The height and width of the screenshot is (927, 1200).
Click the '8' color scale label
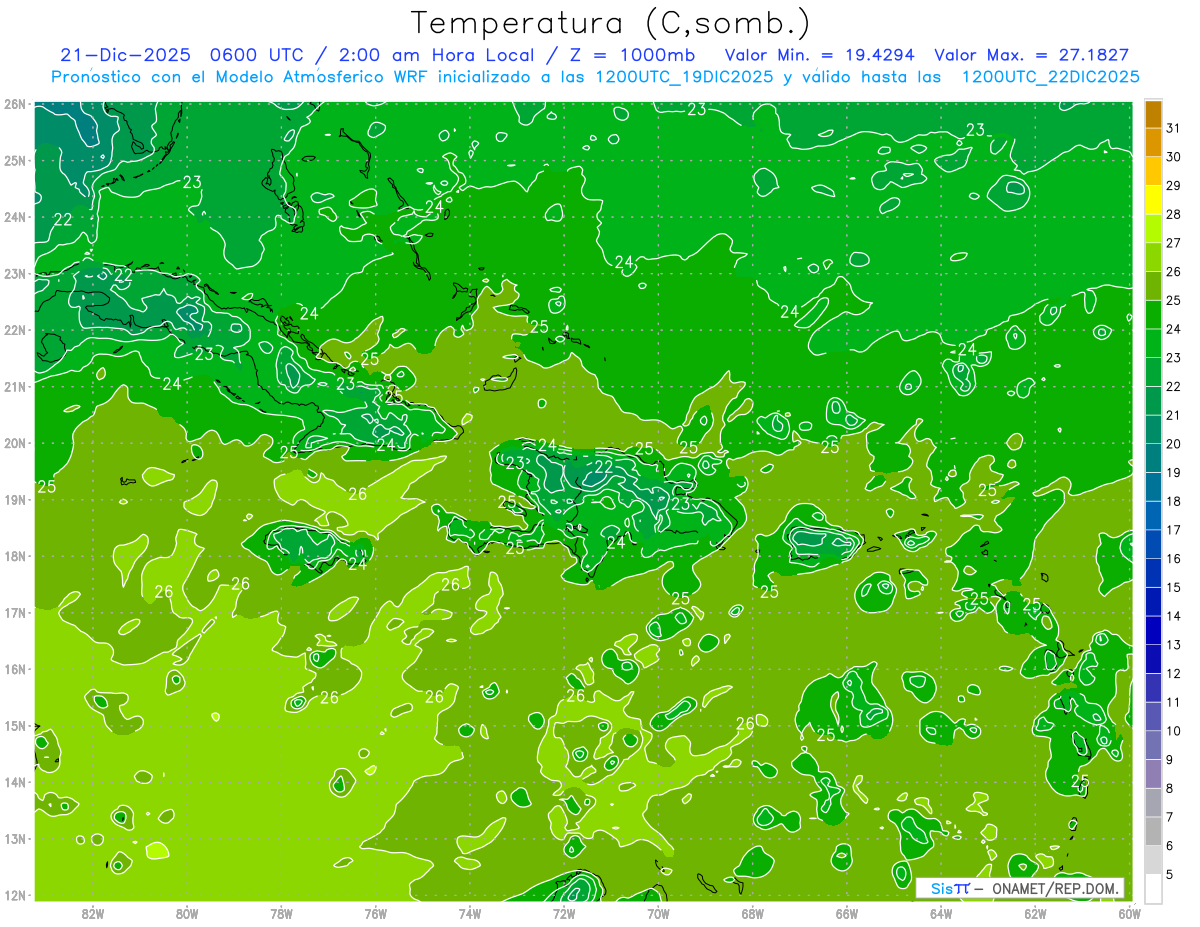[1170, 789]
